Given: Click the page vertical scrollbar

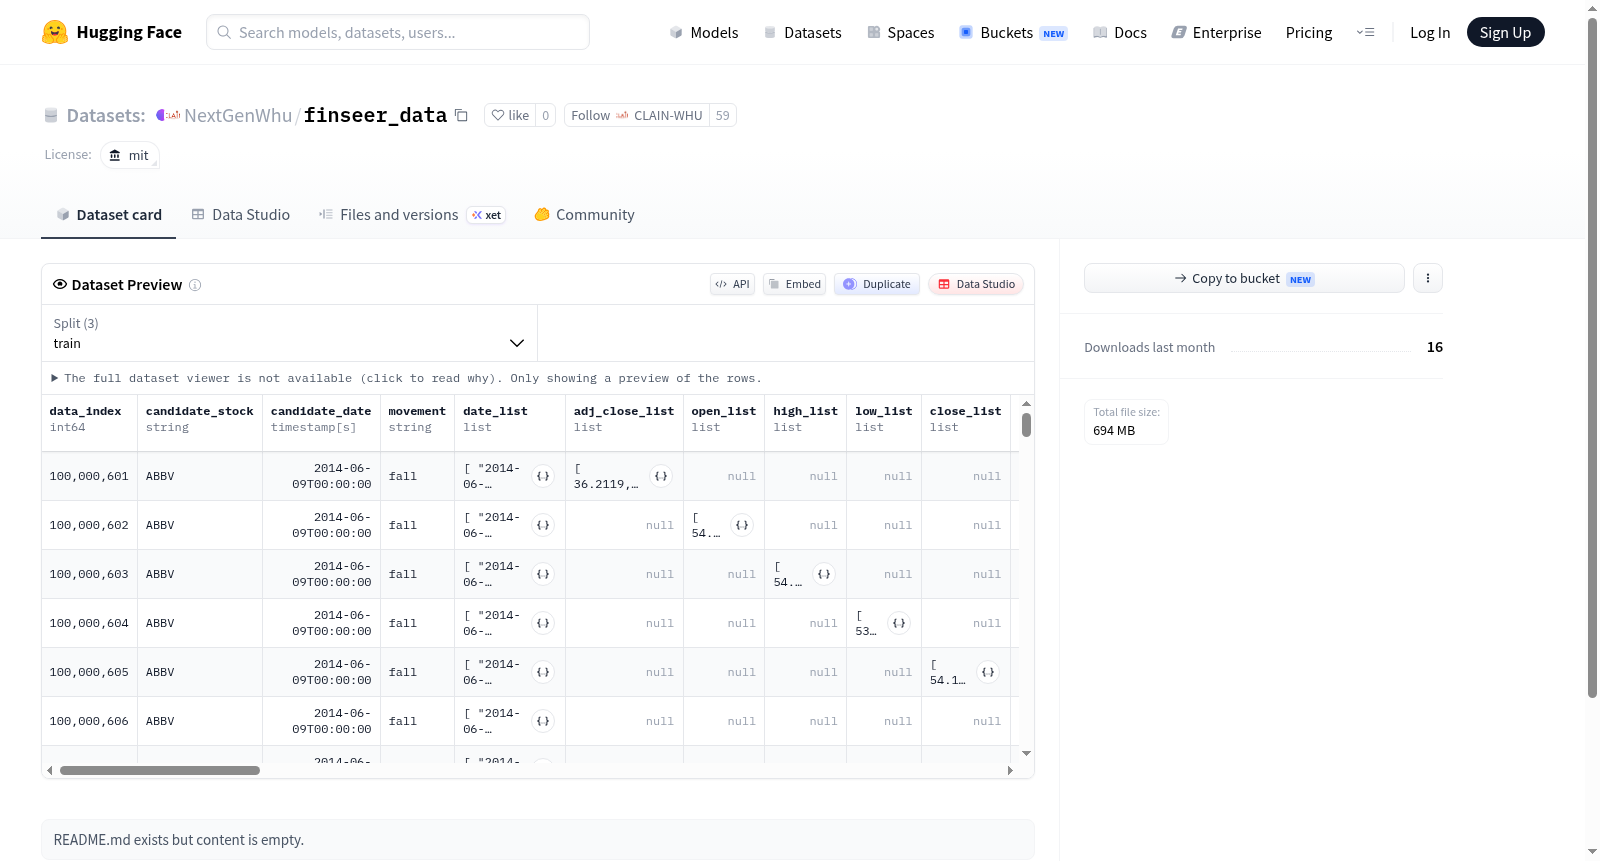Looking at the screenshot, I should tap(1592, 358).
